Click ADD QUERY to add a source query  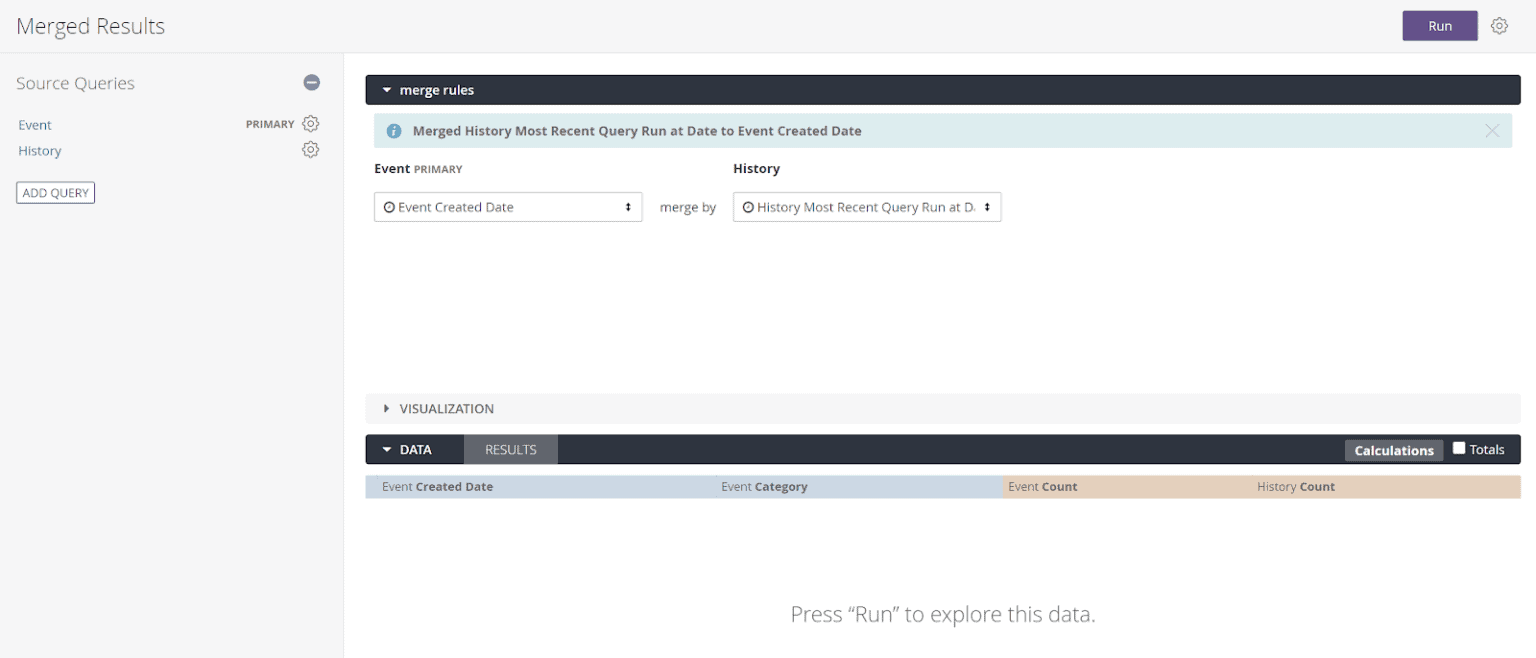(55, 192)
